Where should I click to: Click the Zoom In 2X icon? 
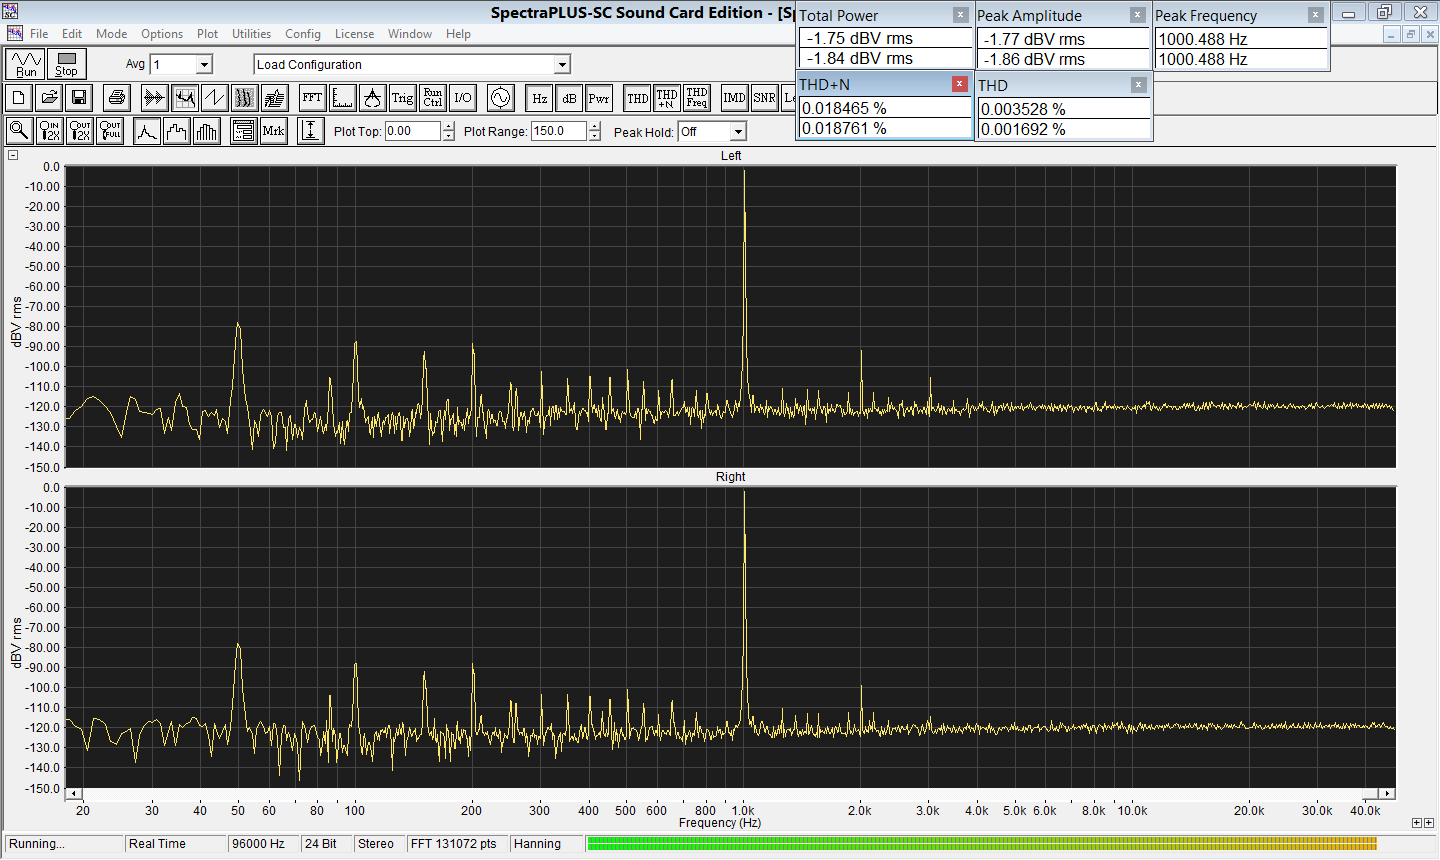coord(49,131)
